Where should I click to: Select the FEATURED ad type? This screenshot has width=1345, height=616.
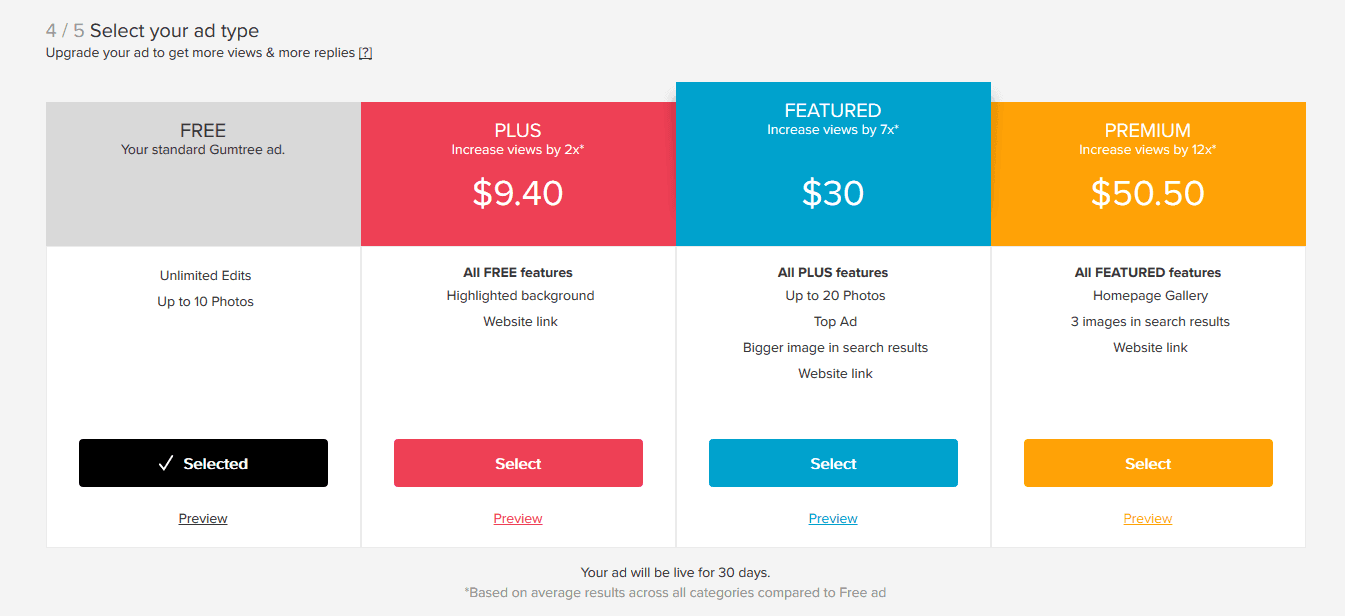pyautogui.click(x=833, y=464)
